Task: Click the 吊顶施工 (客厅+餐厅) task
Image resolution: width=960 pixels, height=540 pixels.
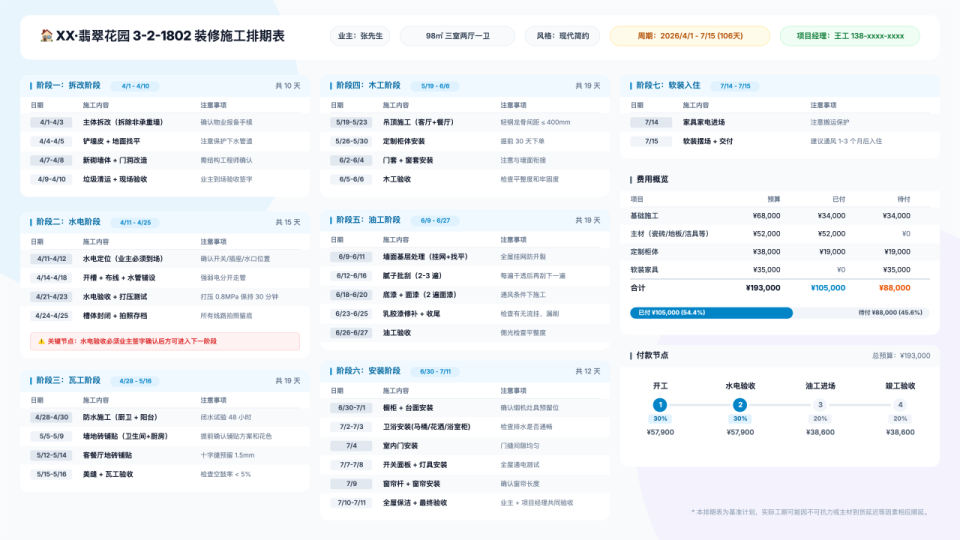Action: (418, 122)
